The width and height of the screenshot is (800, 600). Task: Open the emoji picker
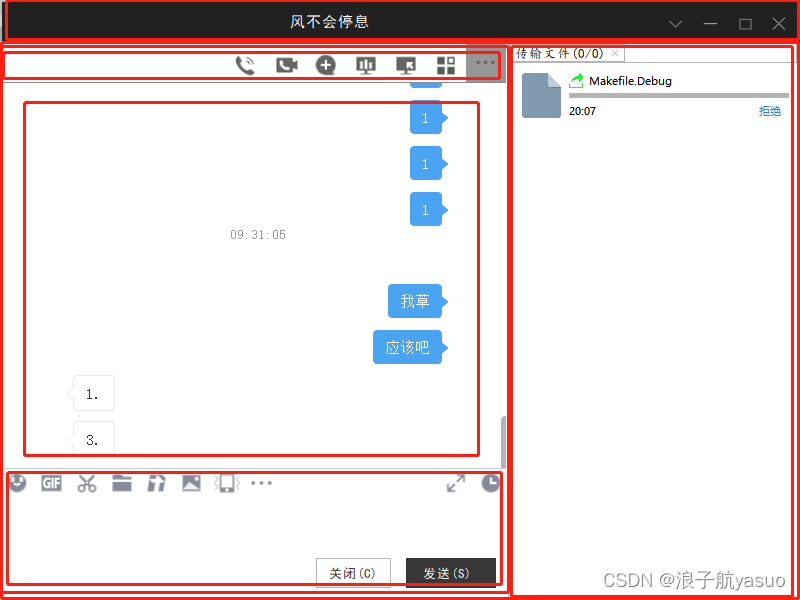(18, 483)
